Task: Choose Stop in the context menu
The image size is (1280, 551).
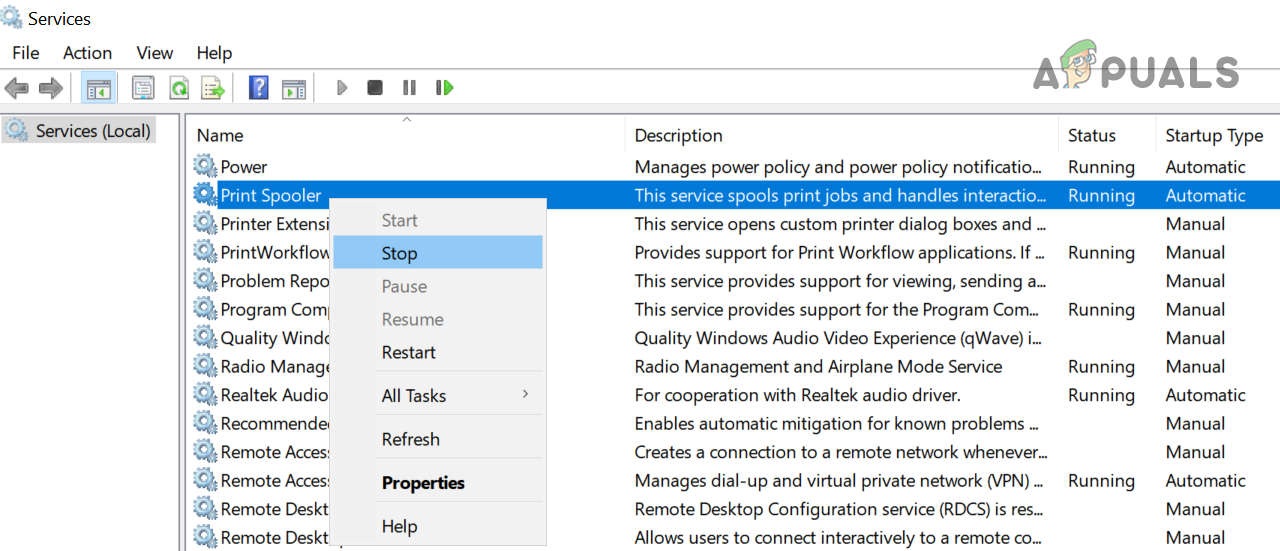Action: (399, 253)
